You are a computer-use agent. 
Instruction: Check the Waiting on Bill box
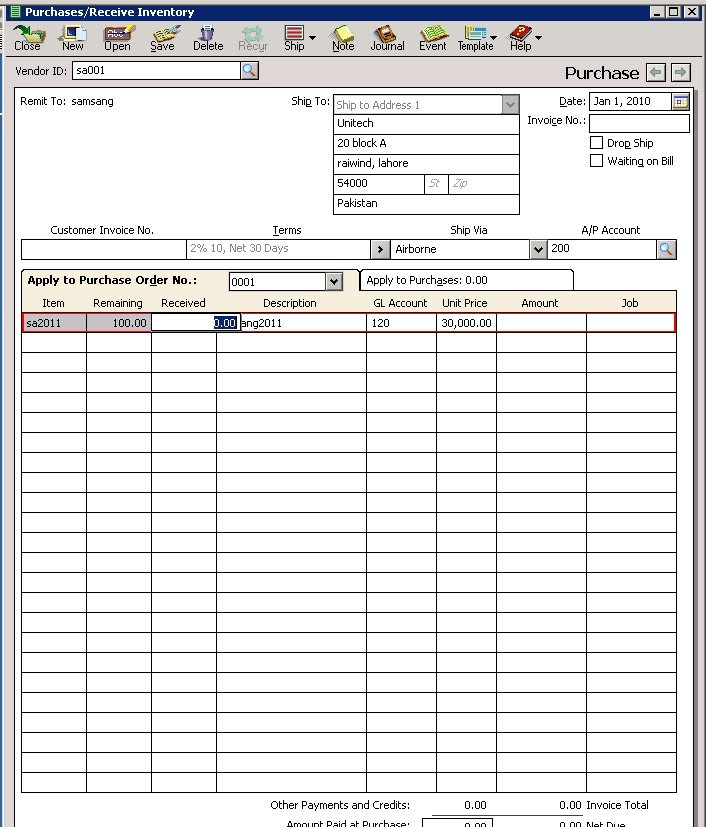pos(596,160)
